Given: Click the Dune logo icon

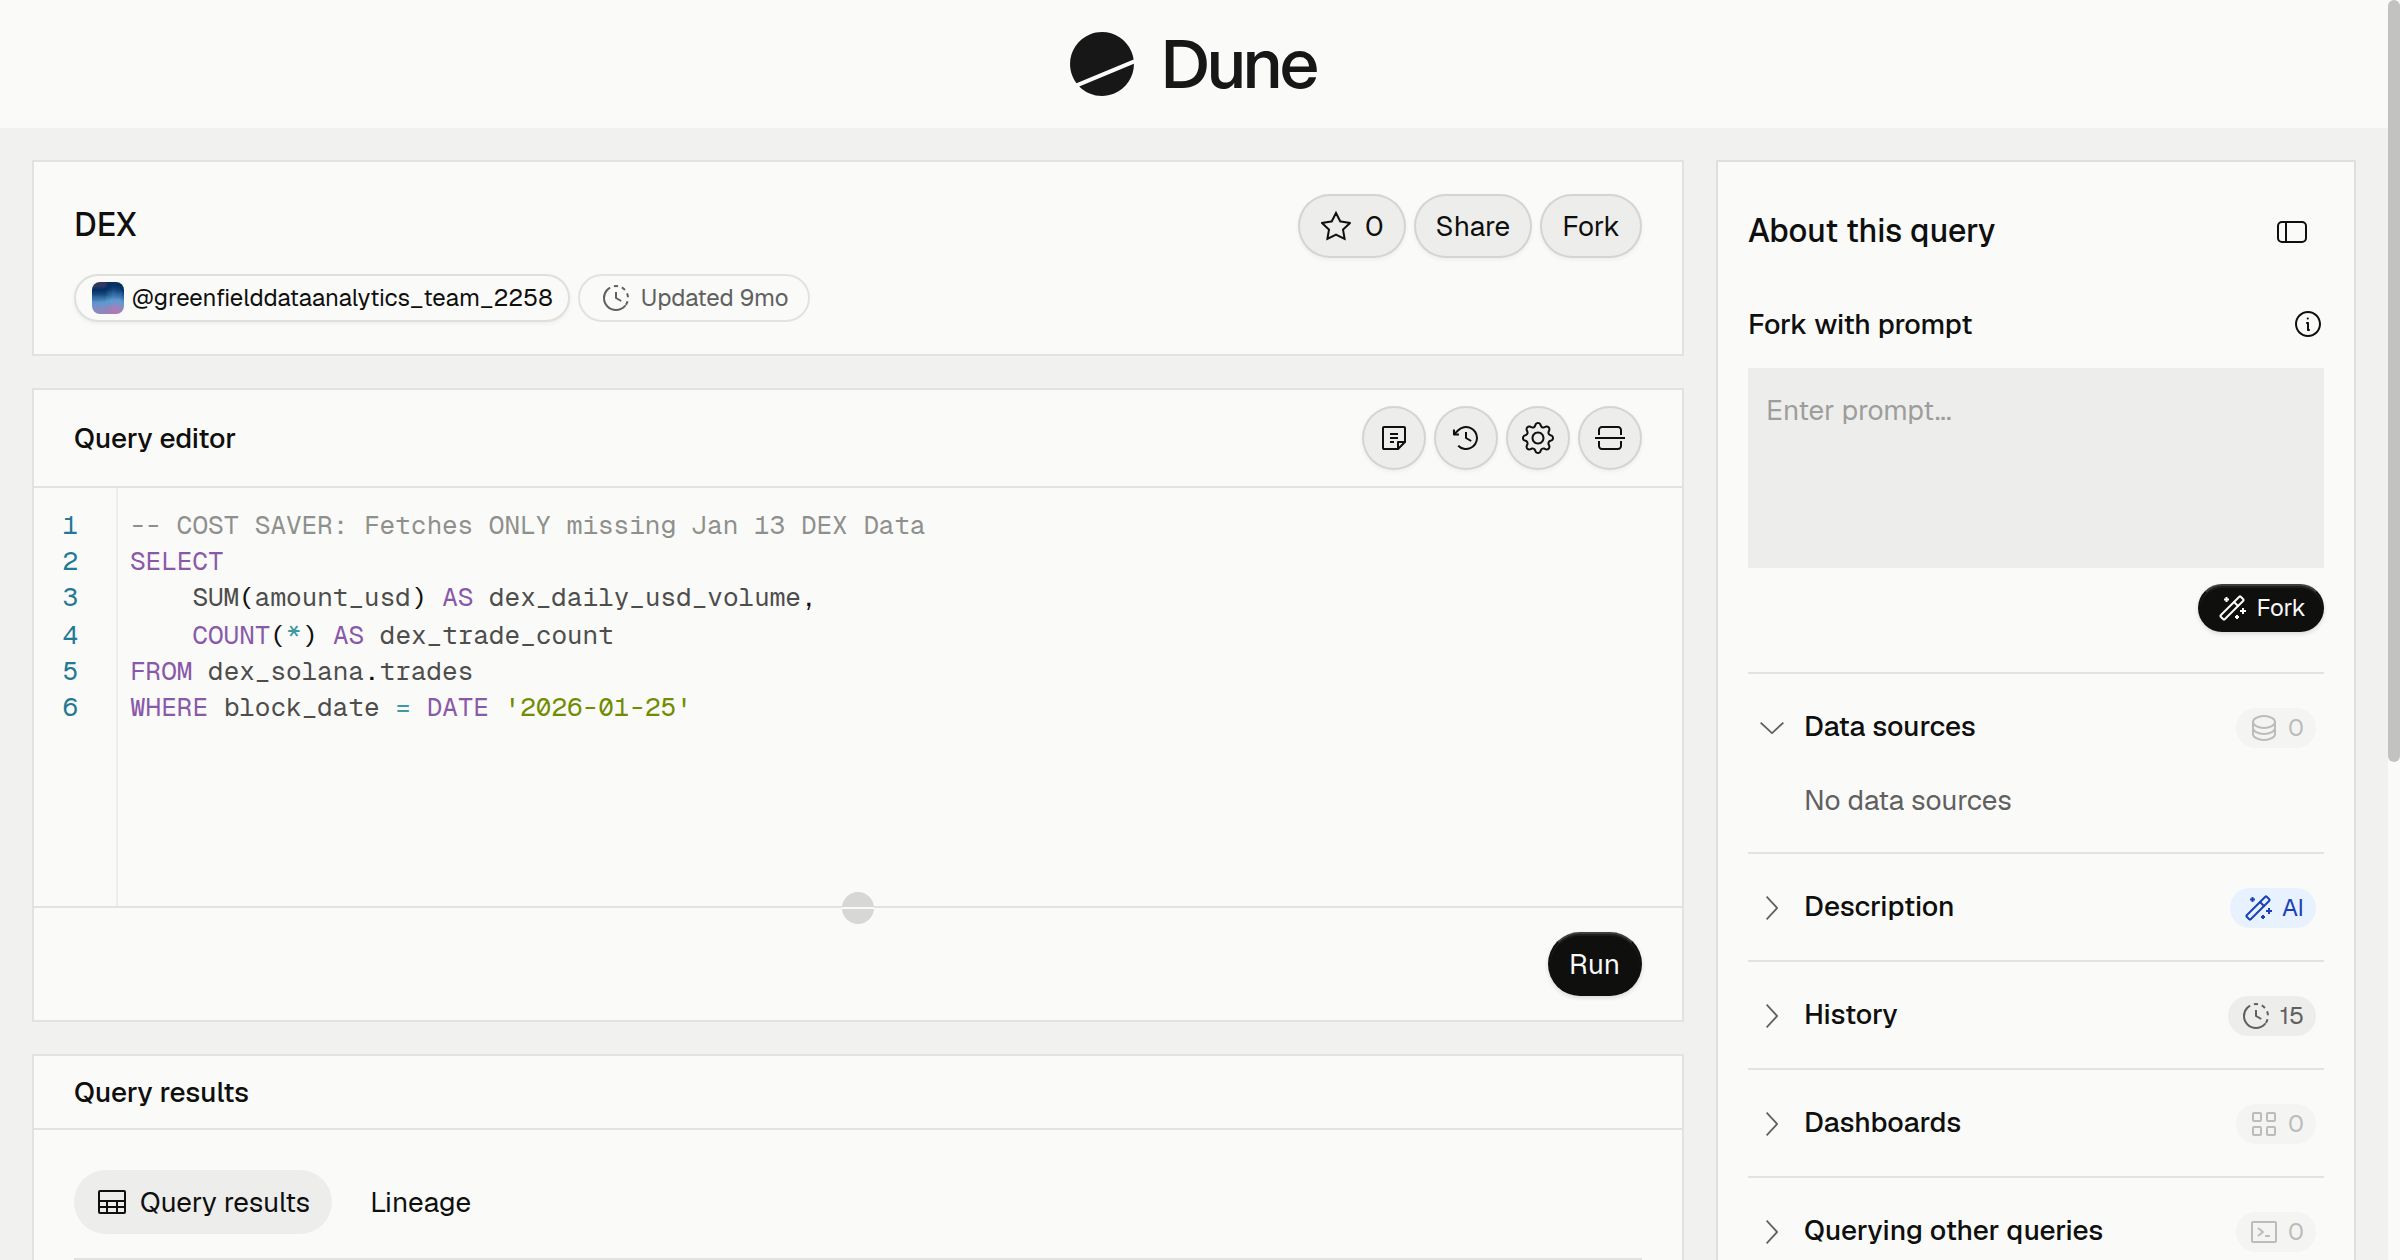Looking at the screenshot, I should tap(1101, 64).
